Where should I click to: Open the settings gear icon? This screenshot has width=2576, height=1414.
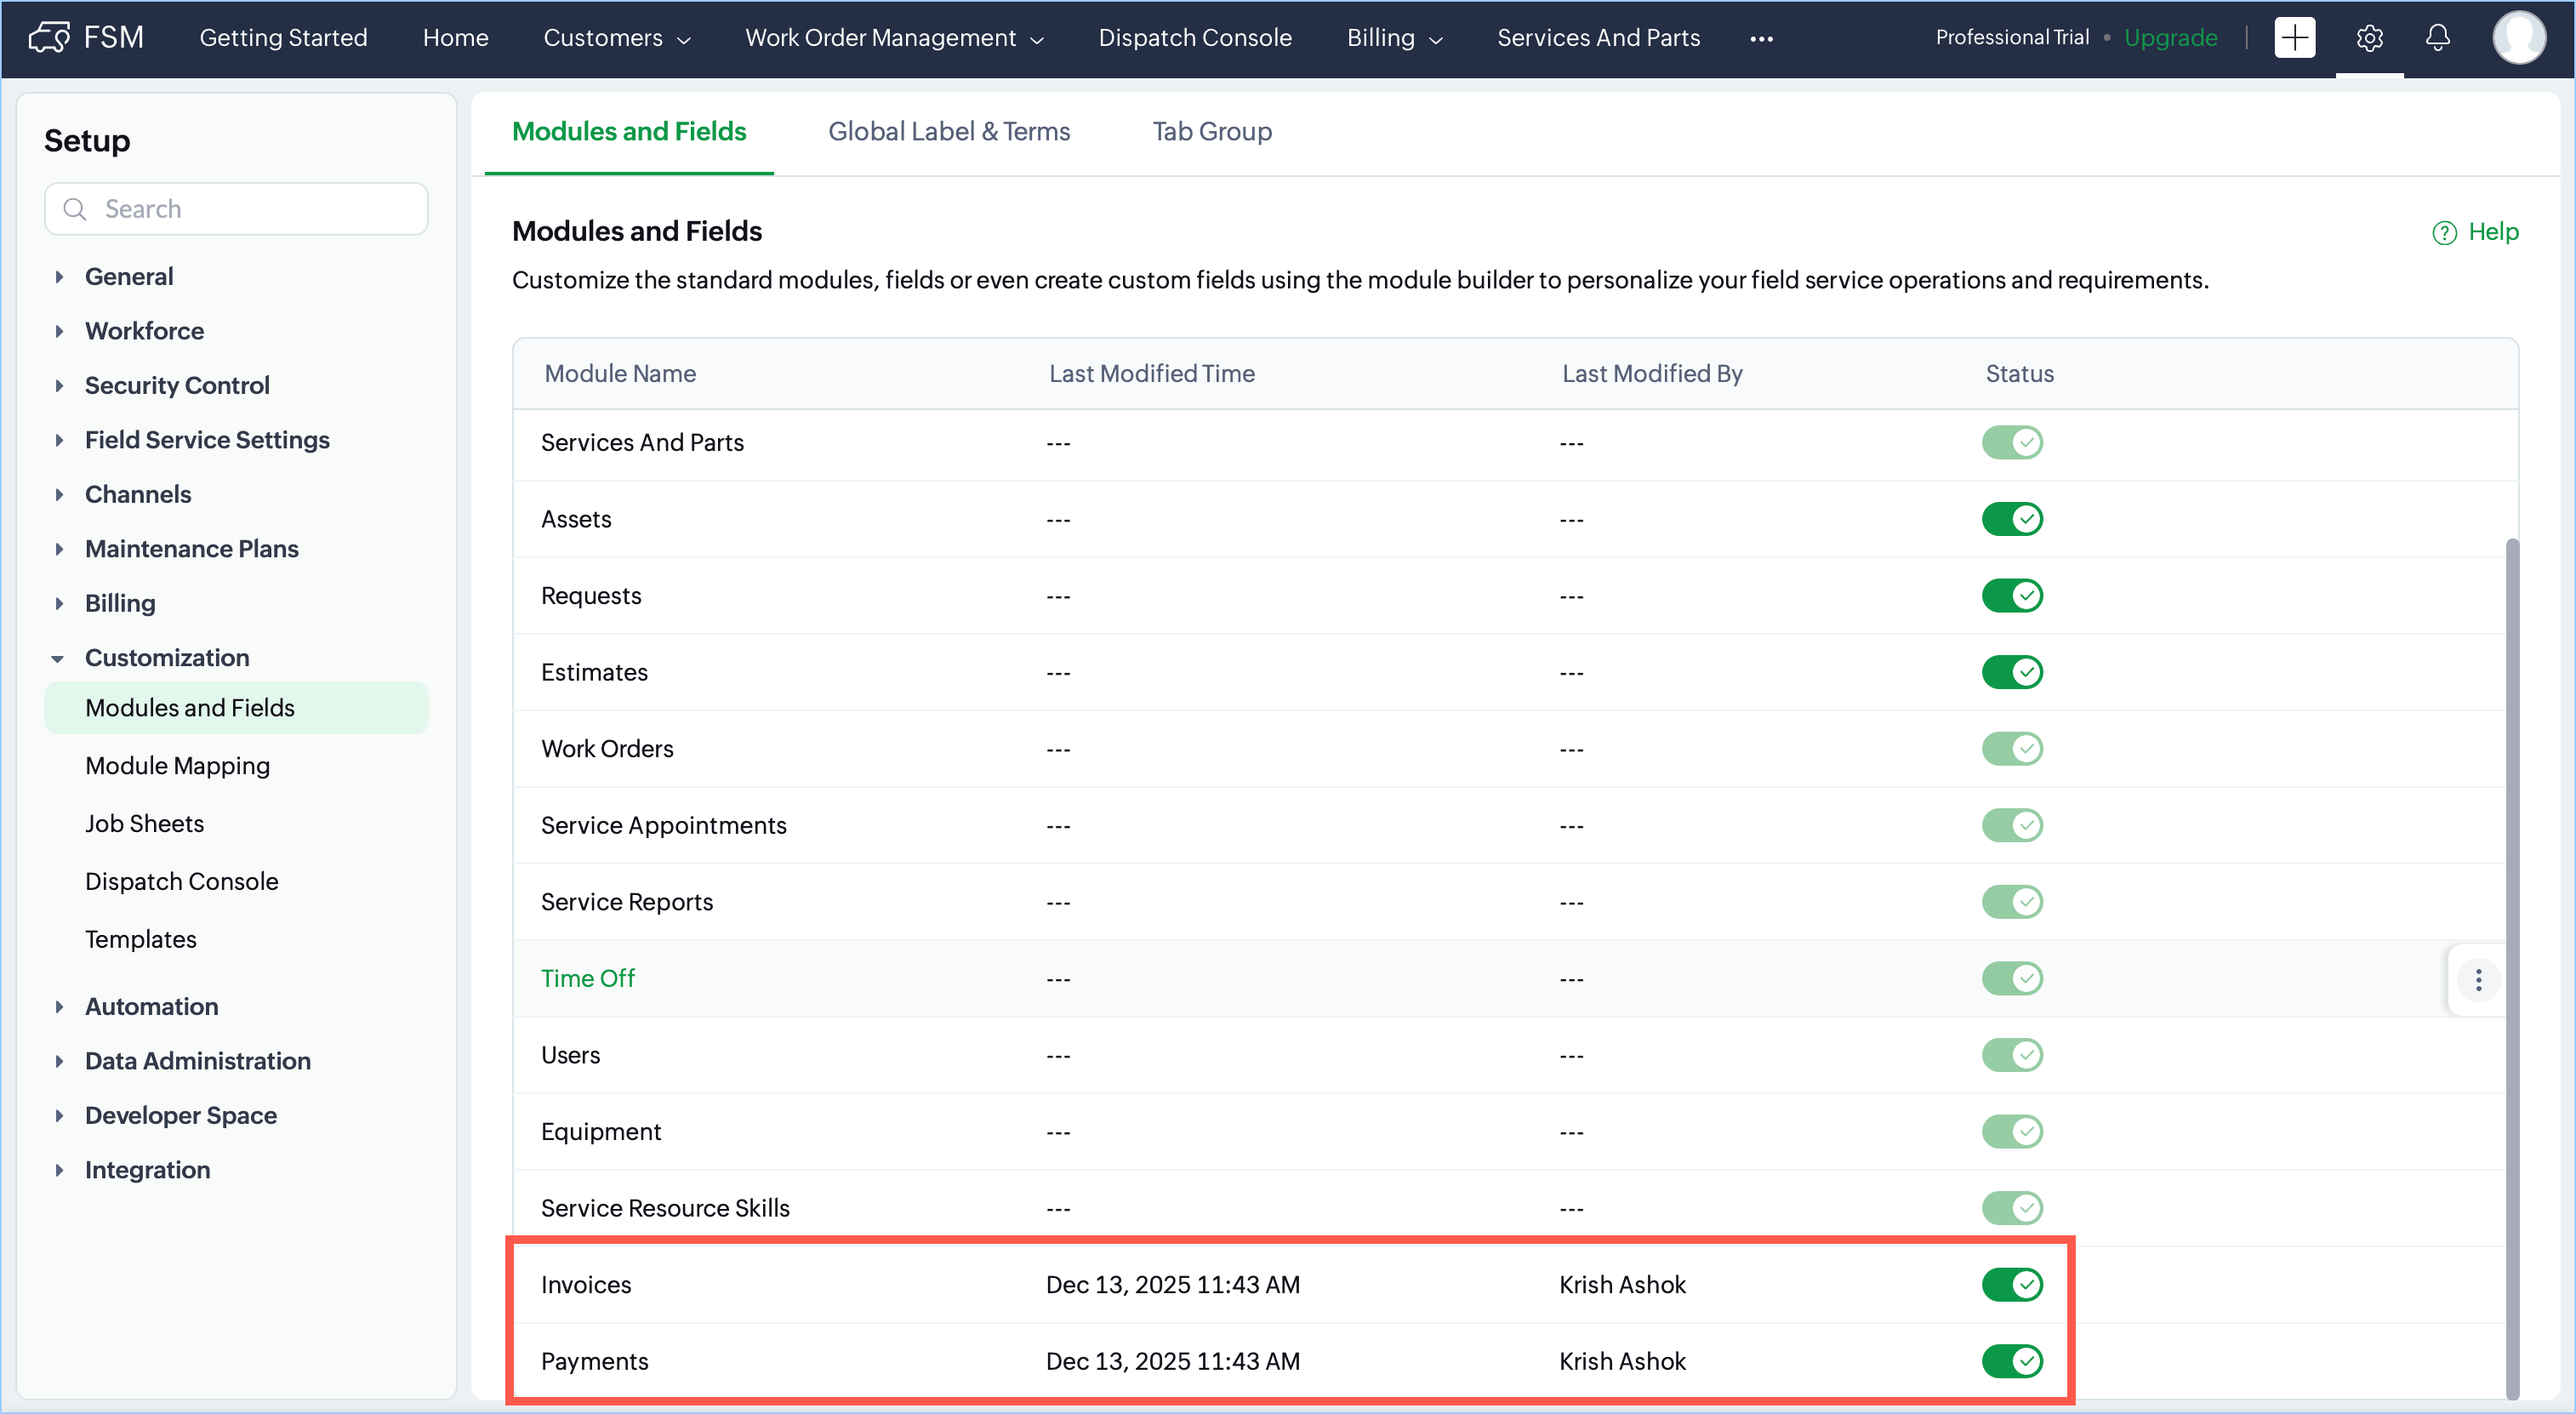click(2369, 38)
